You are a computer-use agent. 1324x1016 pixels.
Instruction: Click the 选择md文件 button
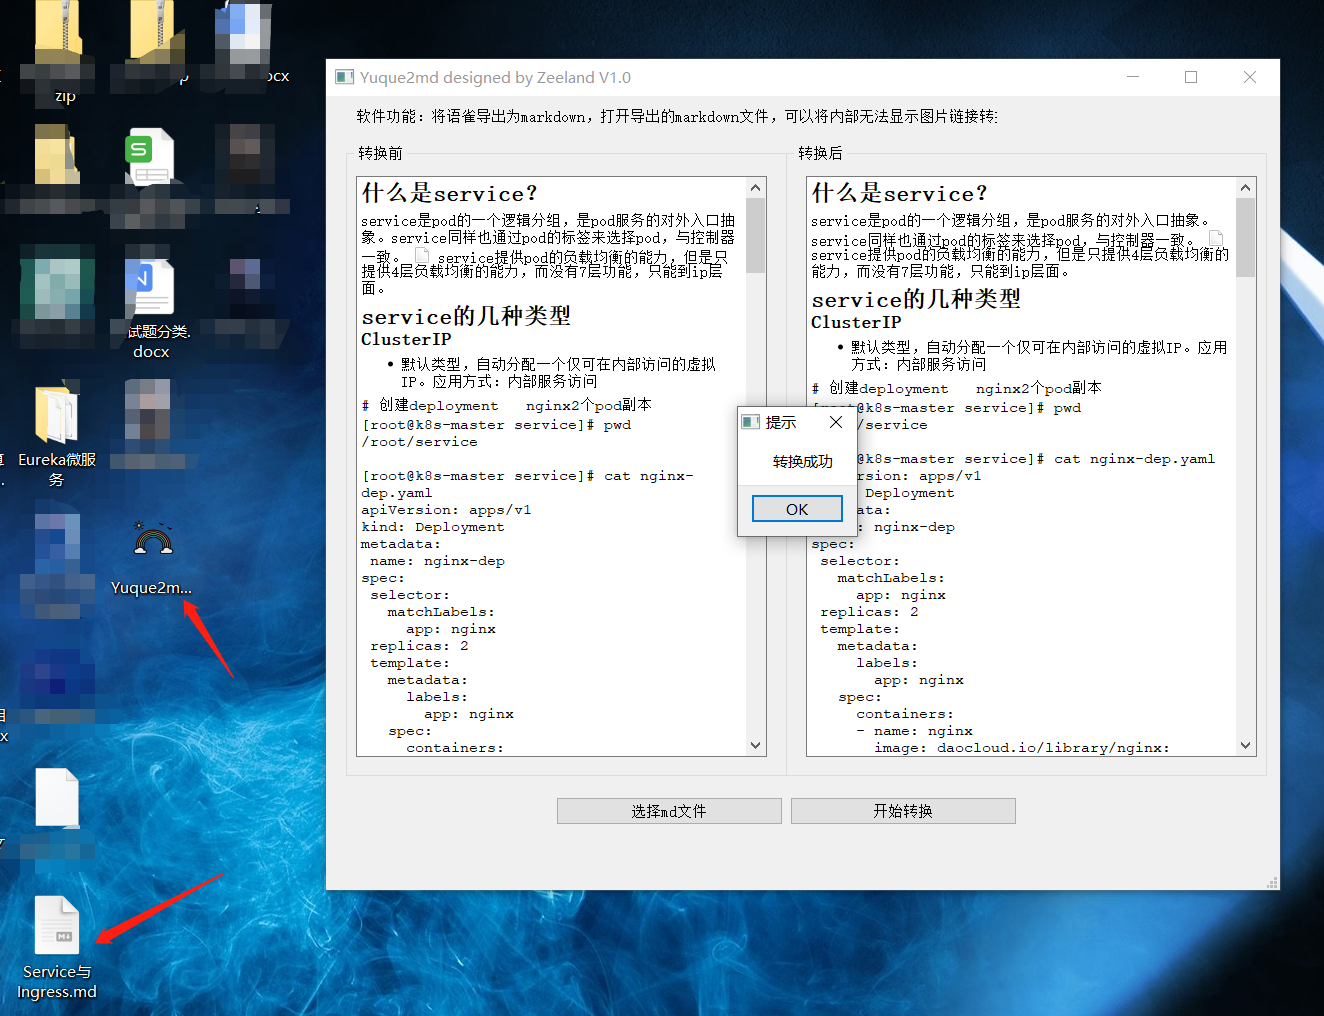click(x=669, y=811)
